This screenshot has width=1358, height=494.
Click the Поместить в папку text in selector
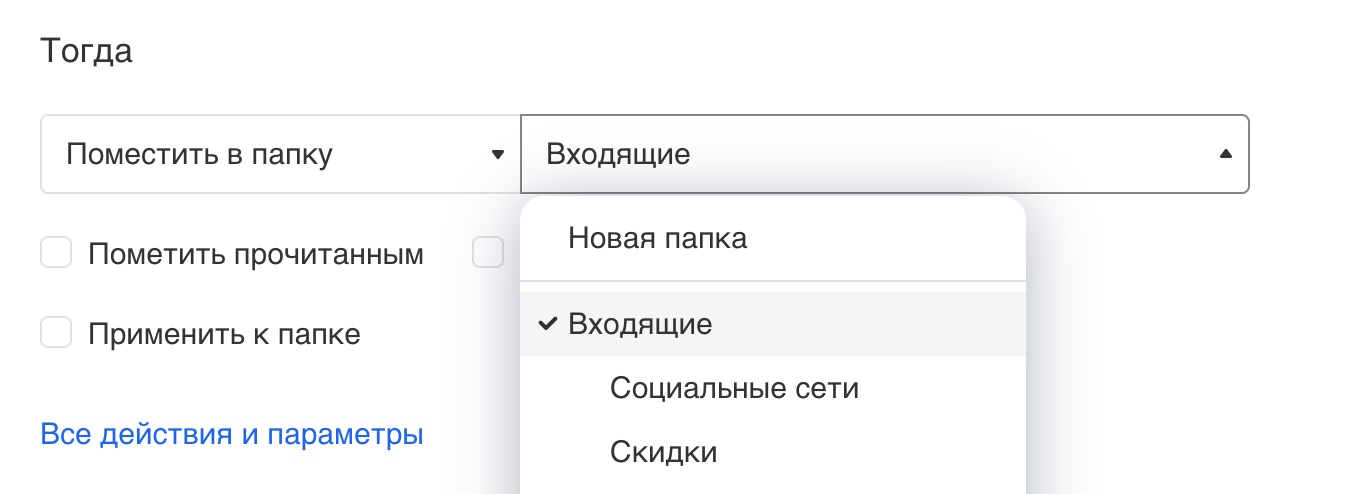point(199,155)
